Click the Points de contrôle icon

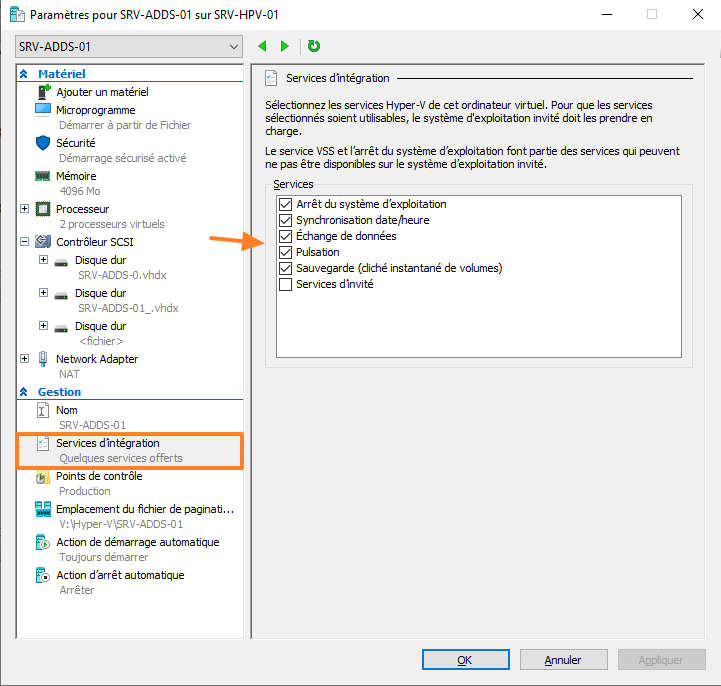[42, 477]
